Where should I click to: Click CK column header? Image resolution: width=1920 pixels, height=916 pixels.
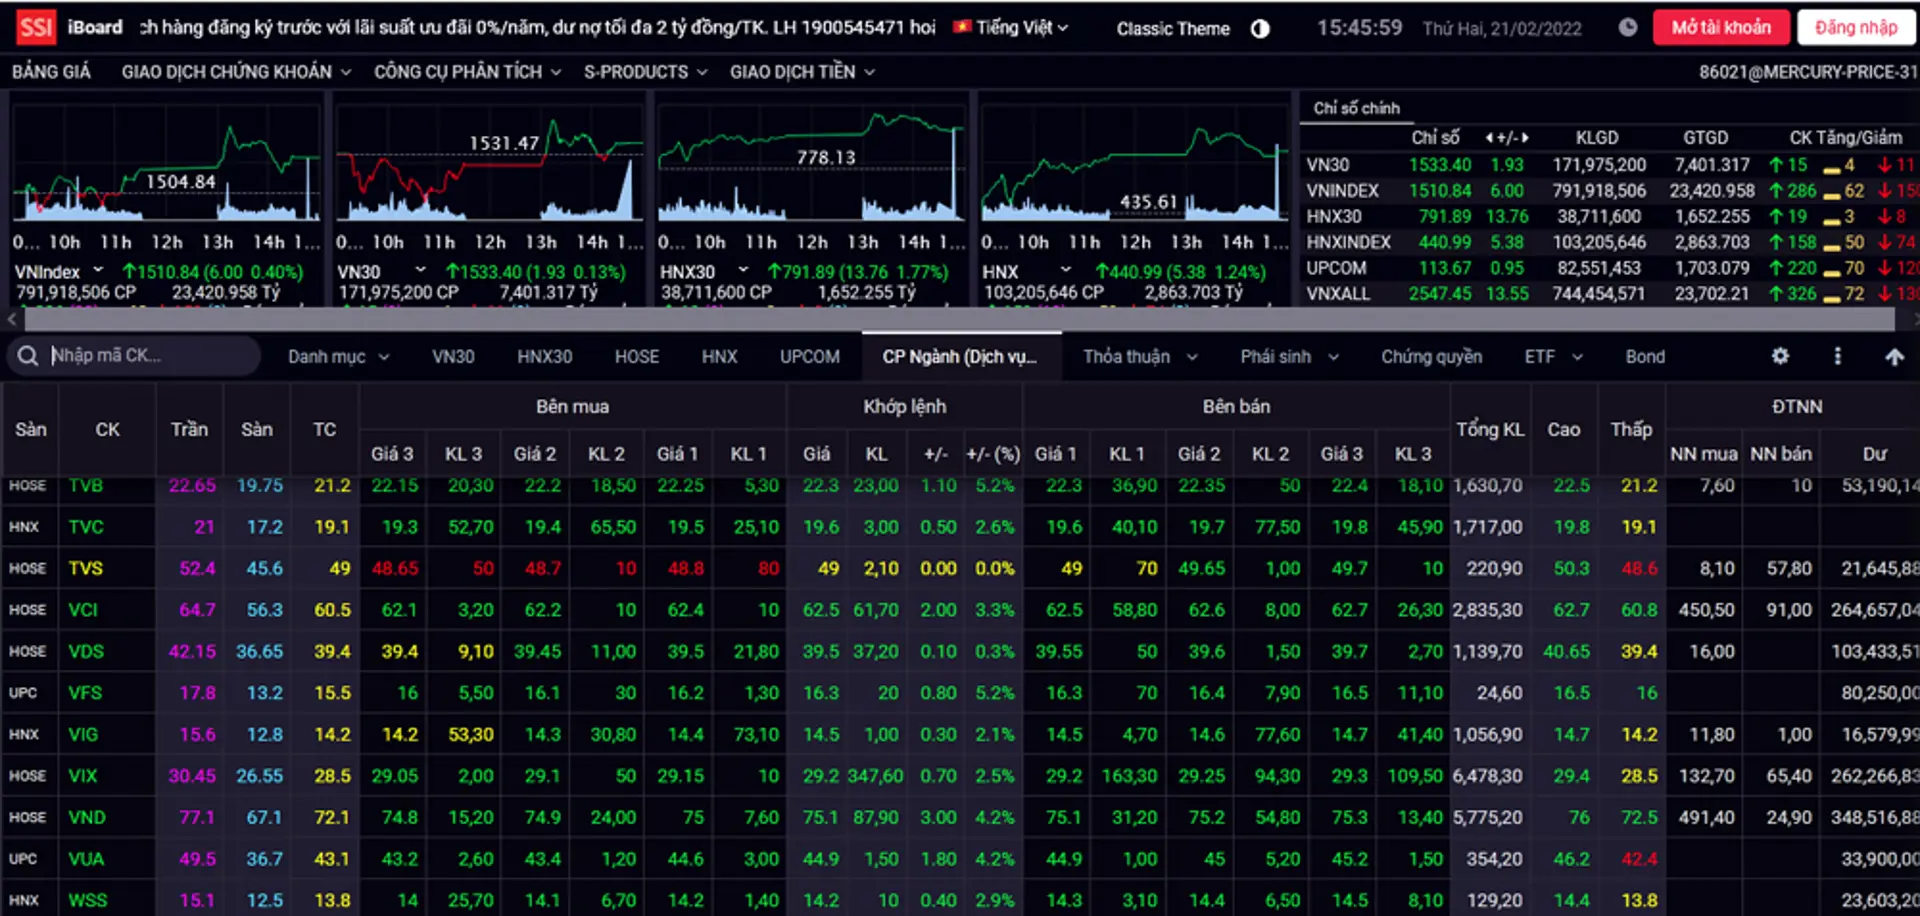[107, 430]
